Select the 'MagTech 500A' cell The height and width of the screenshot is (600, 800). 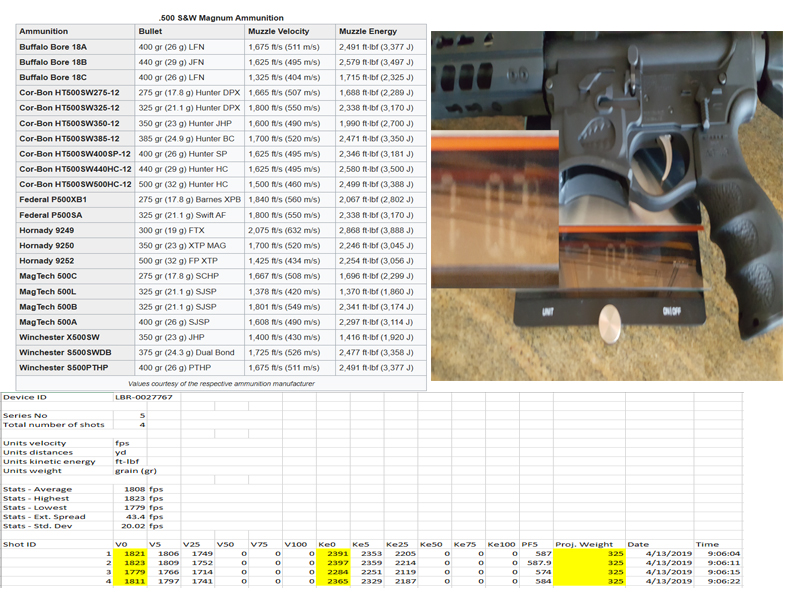(x=75, y=322)
